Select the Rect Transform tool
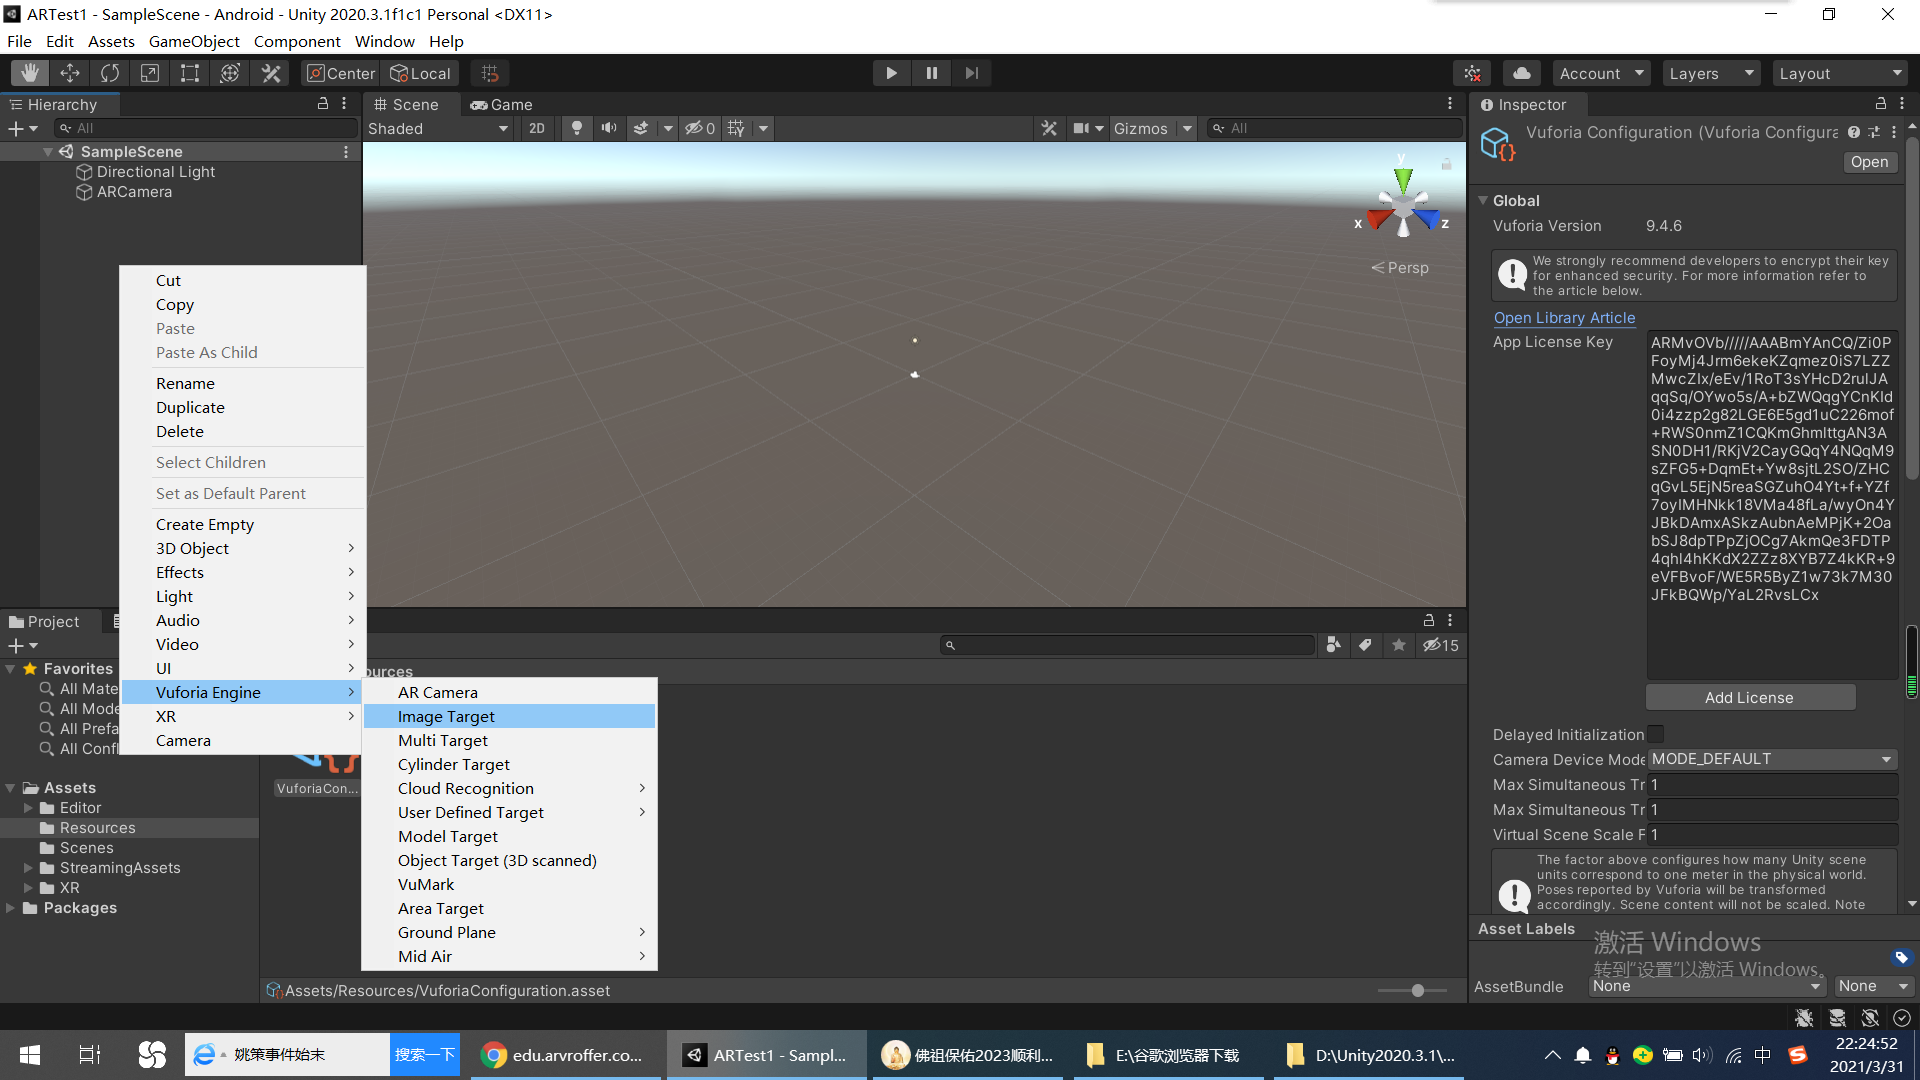 pyautogui.click(x=190, y=72)
